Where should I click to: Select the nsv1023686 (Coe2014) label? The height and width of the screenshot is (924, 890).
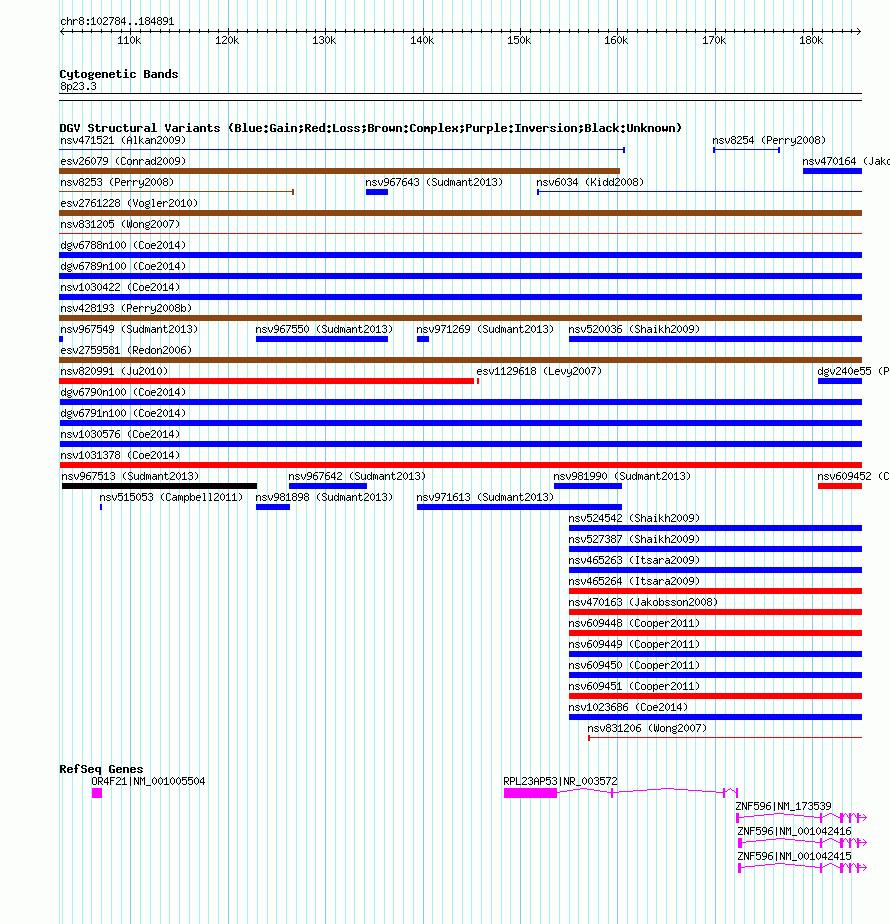[628, 707]
